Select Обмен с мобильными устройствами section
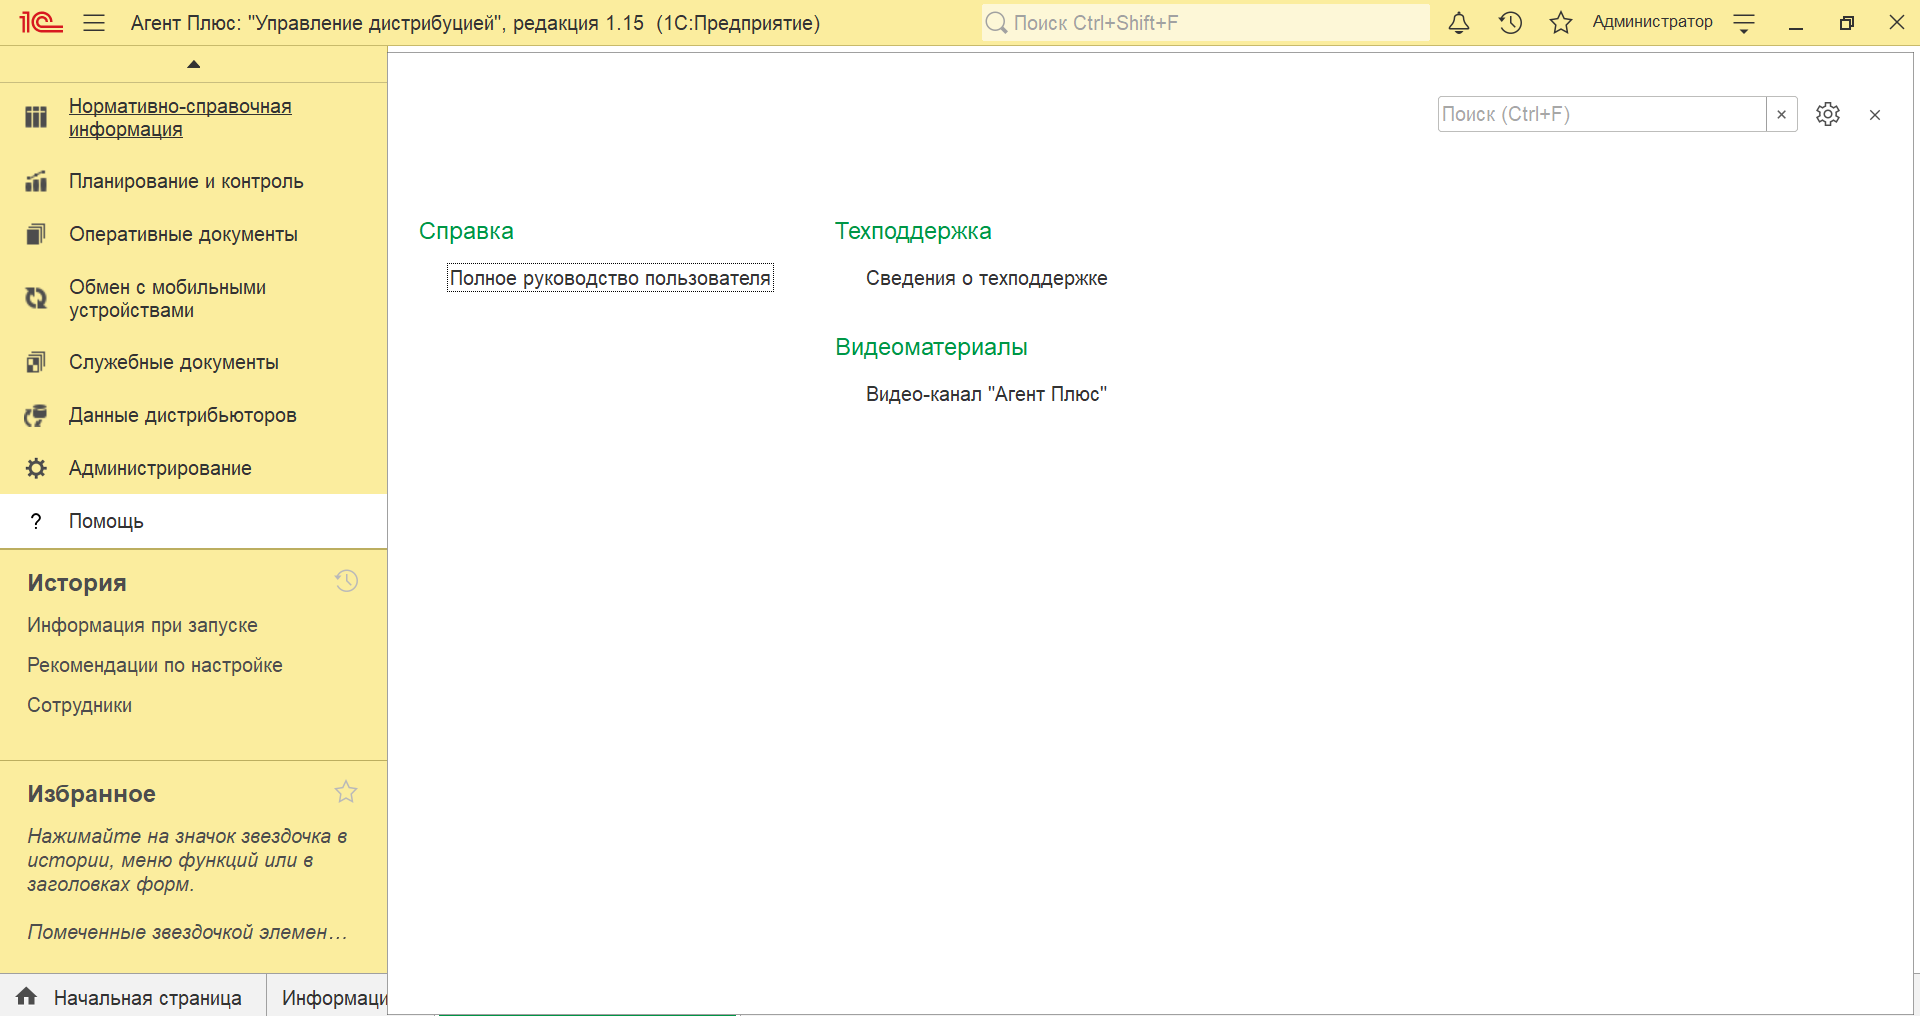The image size is (1920, 1016). pyautogui.click(x=167, y=298)
